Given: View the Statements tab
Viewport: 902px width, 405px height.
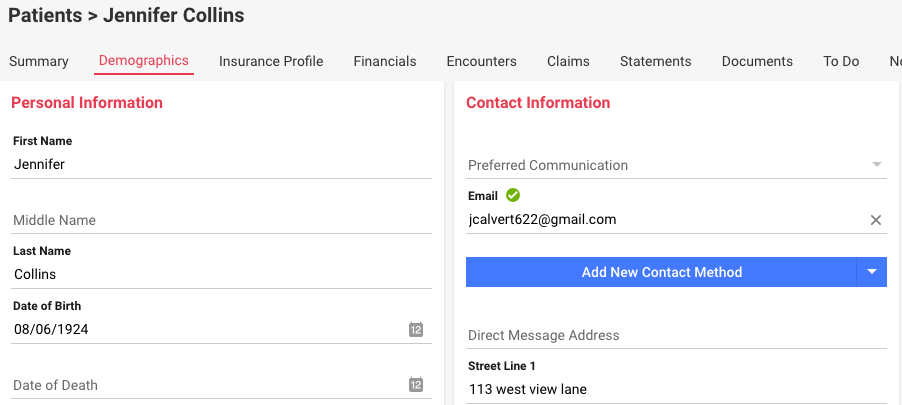Looking at the screenshot, I should 656,61.
